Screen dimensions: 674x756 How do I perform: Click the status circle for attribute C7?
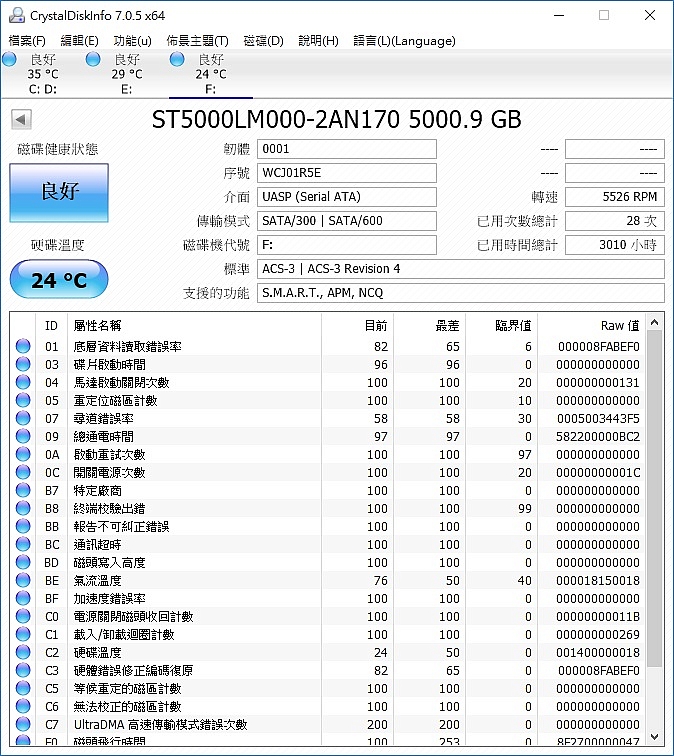point(23,724)
